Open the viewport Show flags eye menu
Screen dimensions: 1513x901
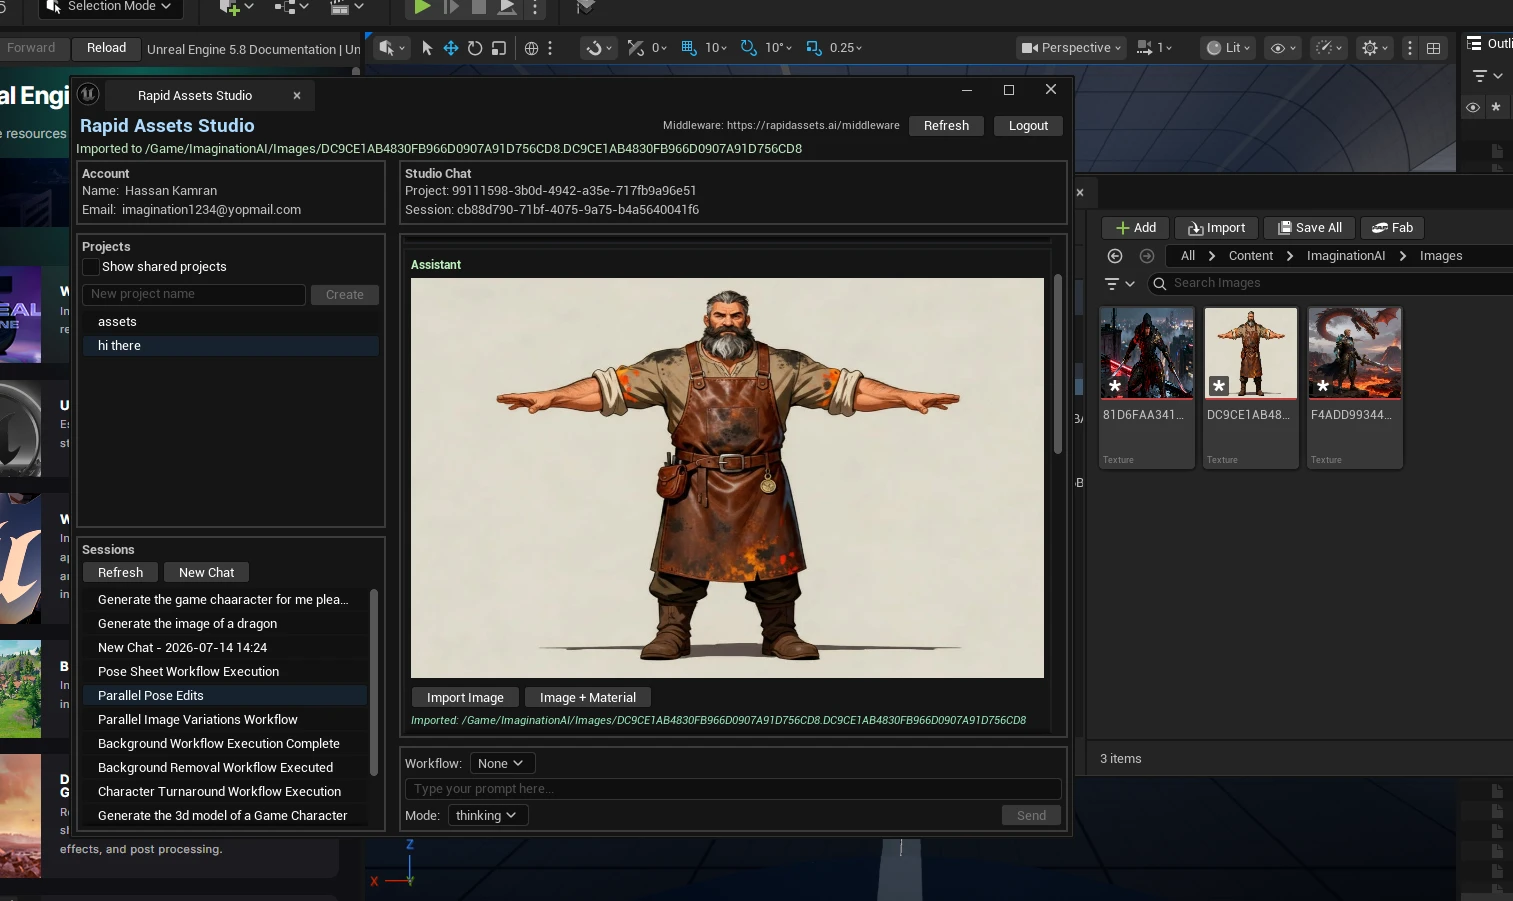click(x=1283, y=48)
